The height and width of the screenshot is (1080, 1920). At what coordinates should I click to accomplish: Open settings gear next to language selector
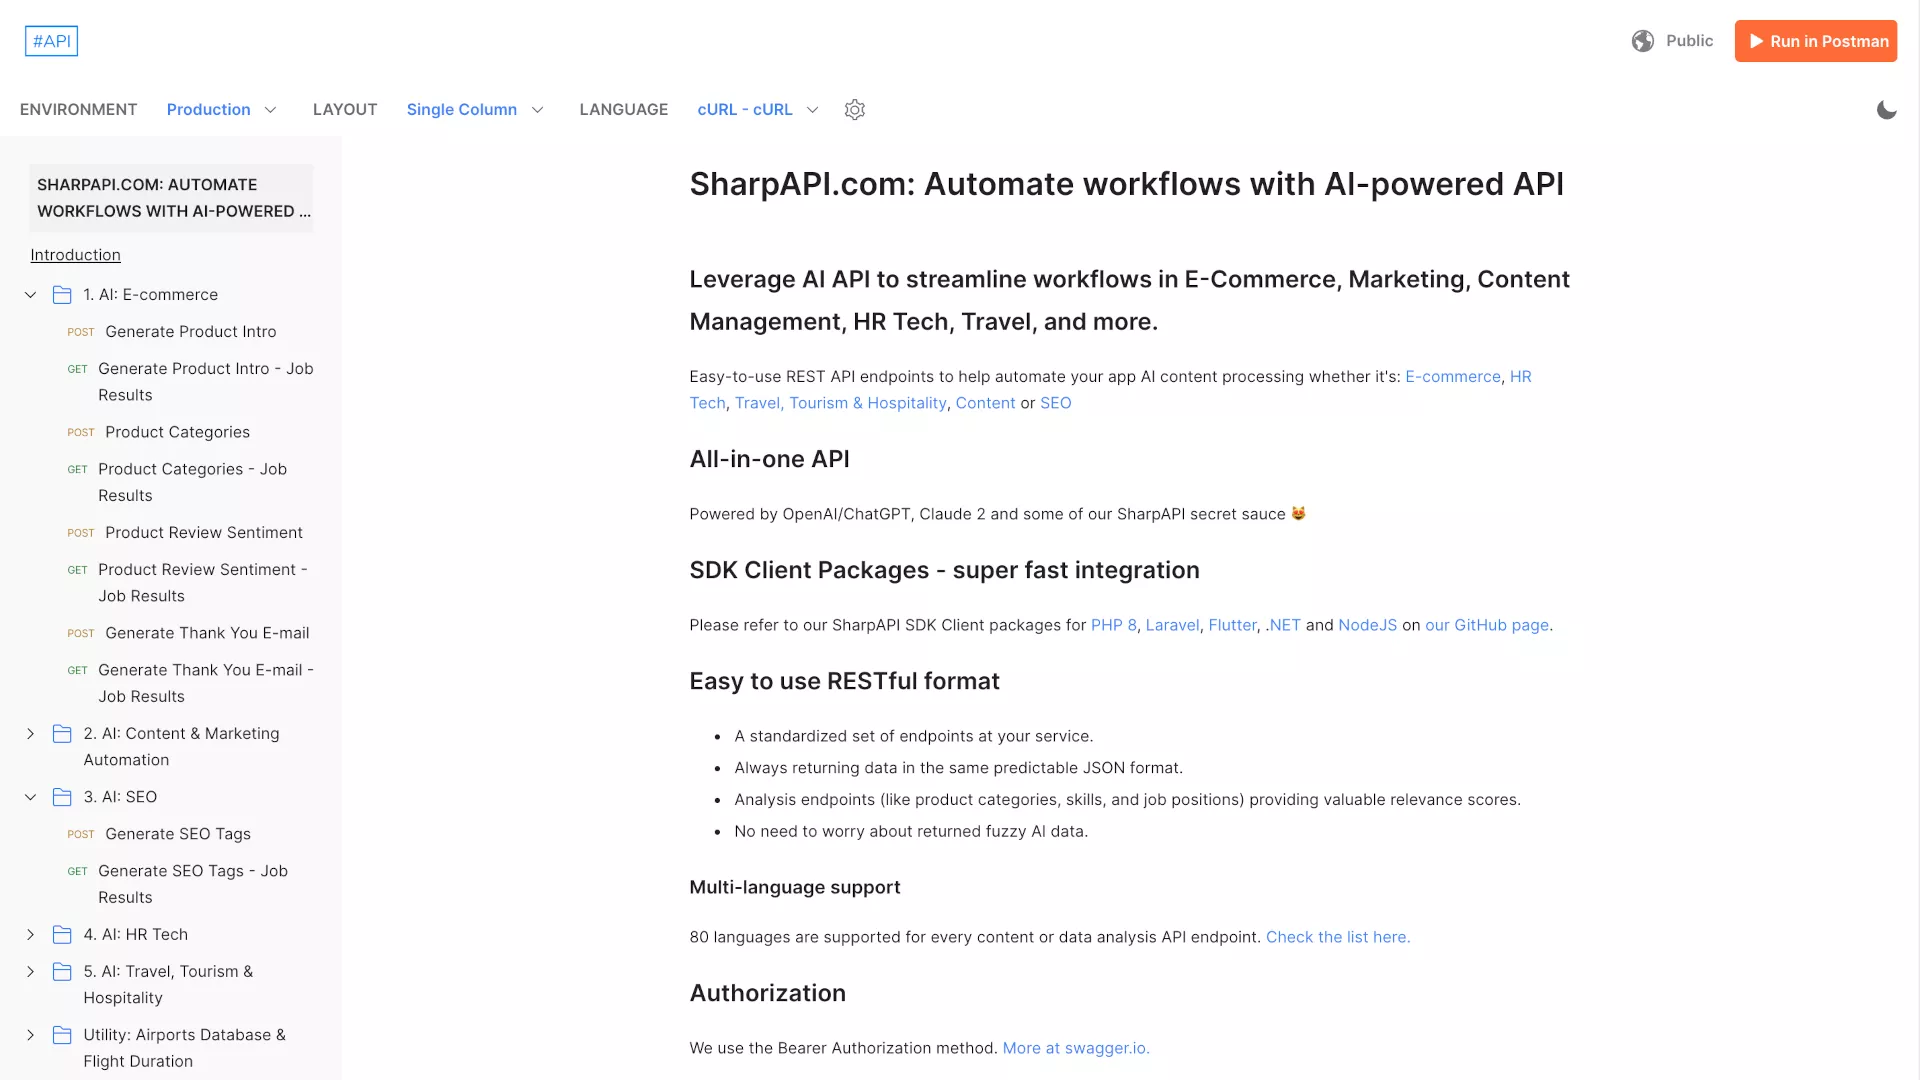pos(854,110)
